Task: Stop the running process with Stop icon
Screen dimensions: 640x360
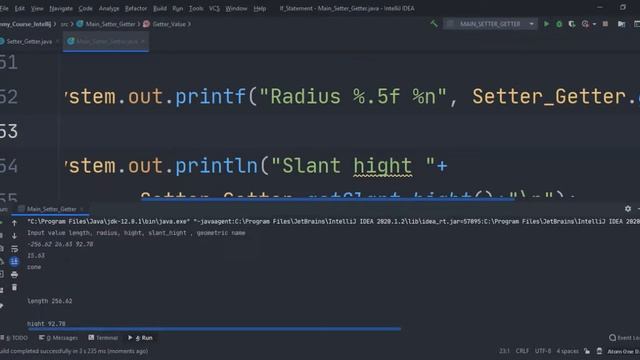Action: [605, 24]
